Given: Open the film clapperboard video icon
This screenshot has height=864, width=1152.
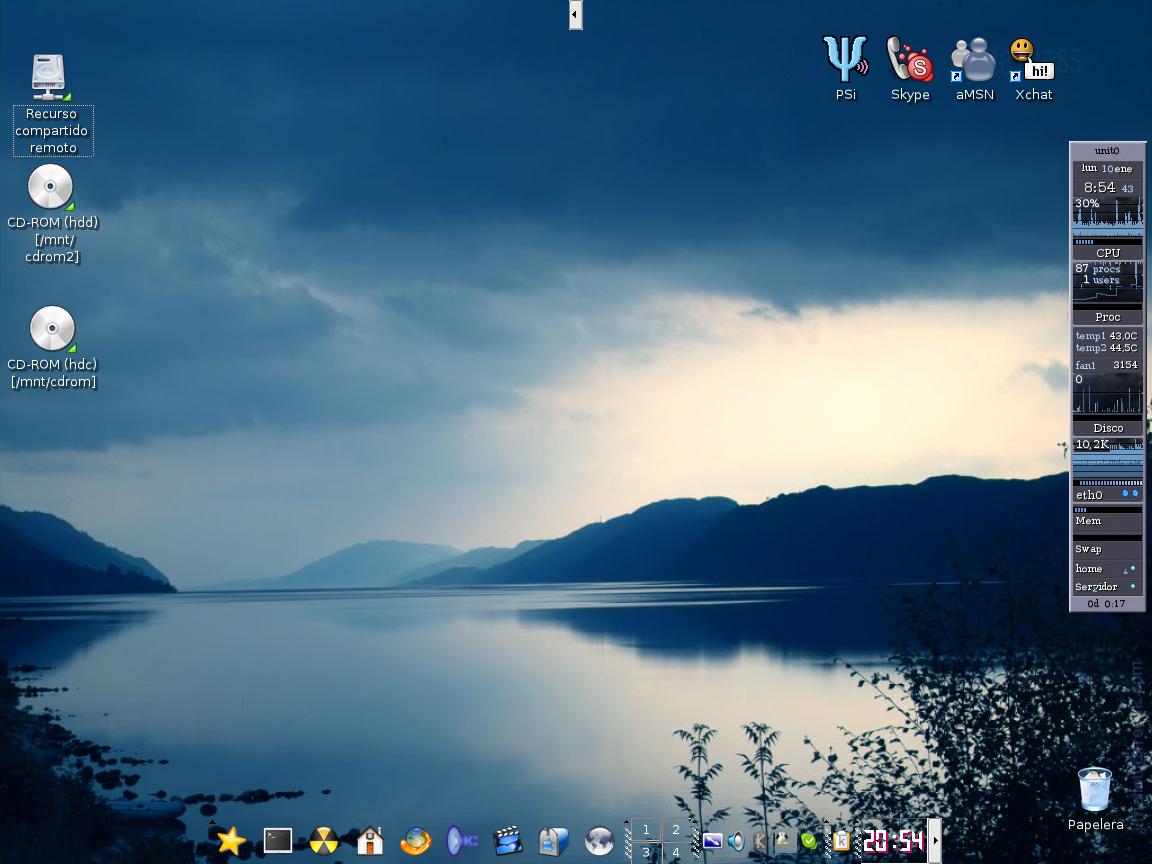Looking at the screenshot, I should pos(508,840).
